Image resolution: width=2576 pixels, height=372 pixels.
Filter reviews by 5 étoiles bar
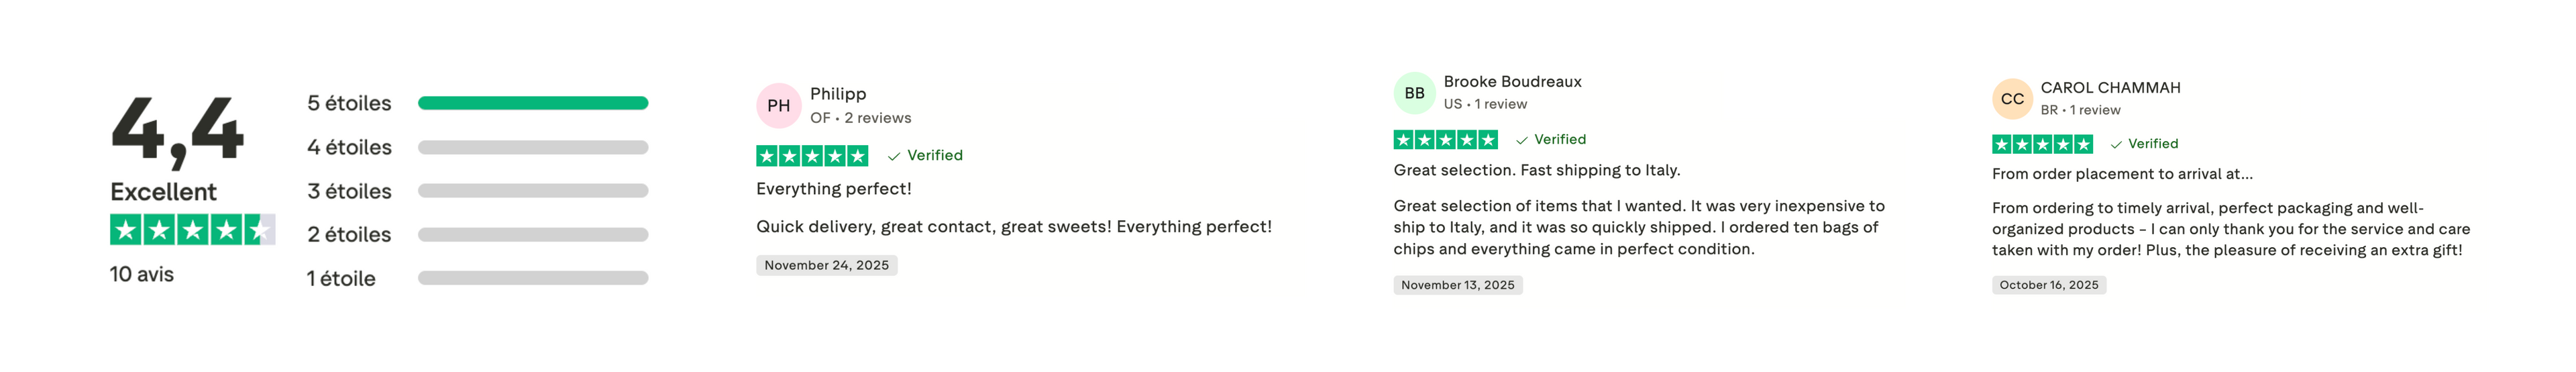point(532,103)
